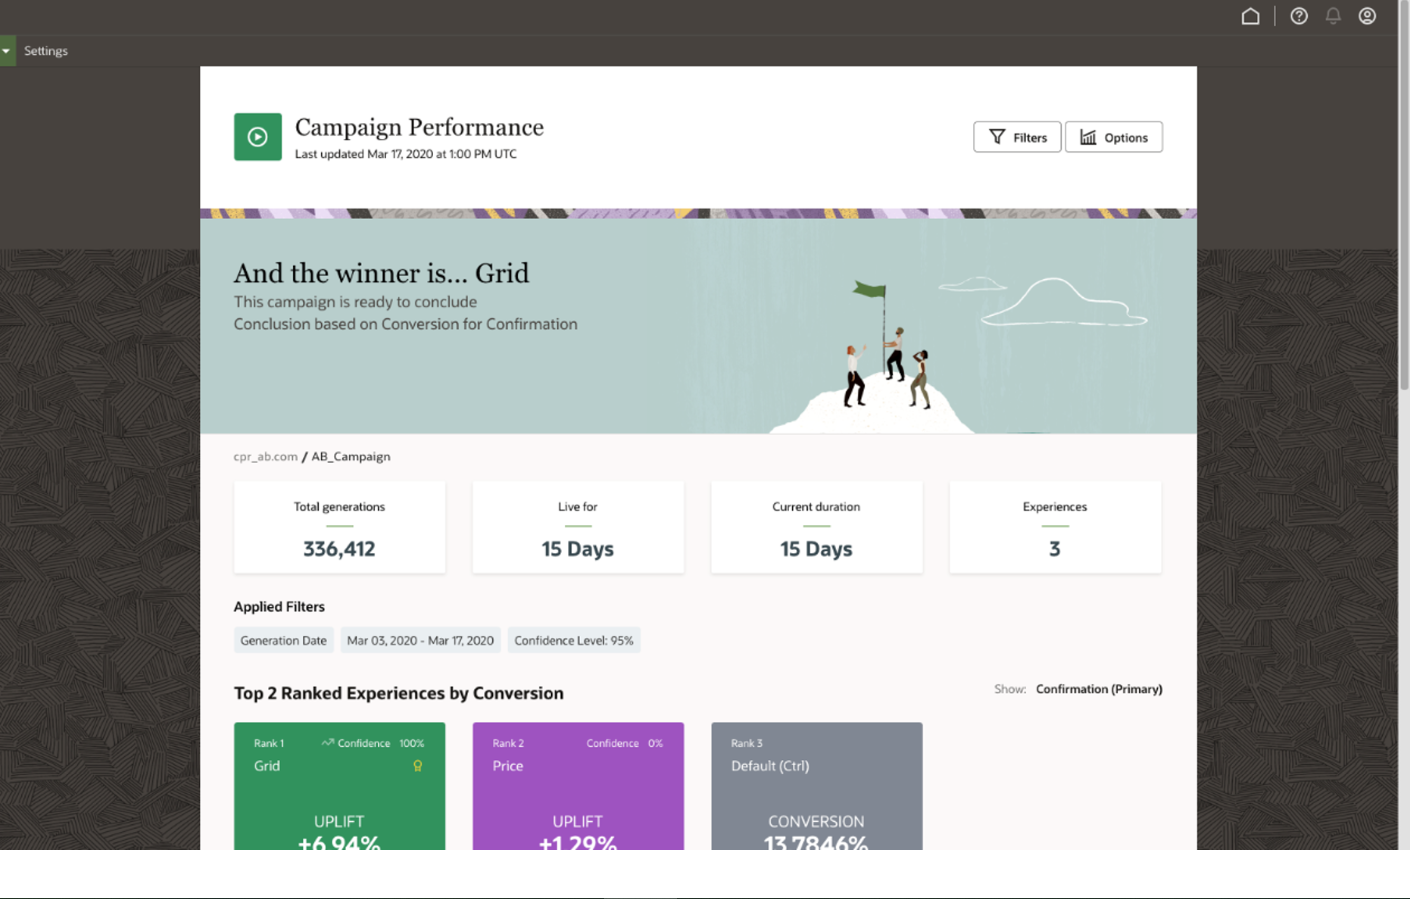Open the Settings menu item

46,51
